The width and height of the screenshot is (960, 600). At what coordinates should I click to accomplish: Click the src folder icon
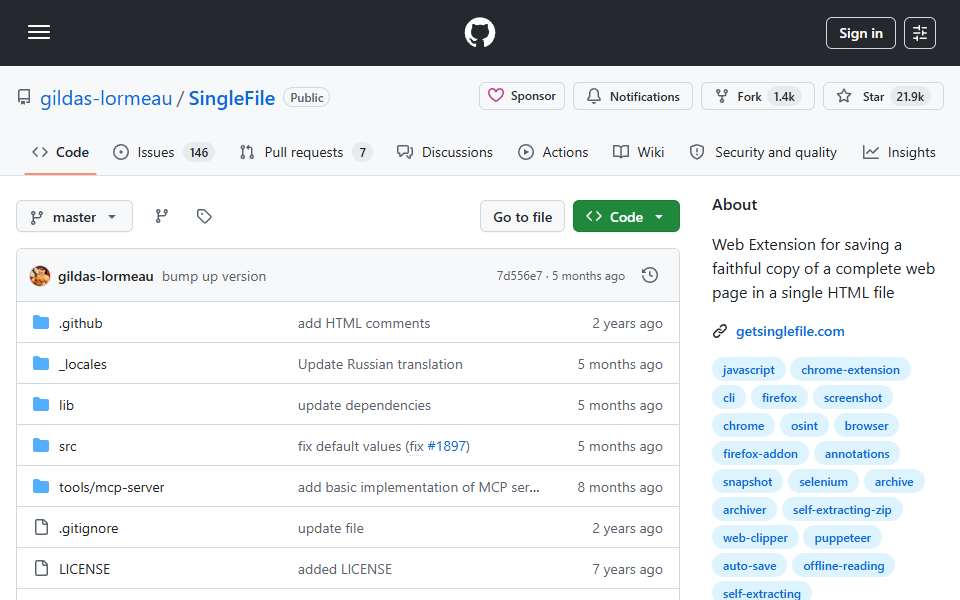point(41,445)
